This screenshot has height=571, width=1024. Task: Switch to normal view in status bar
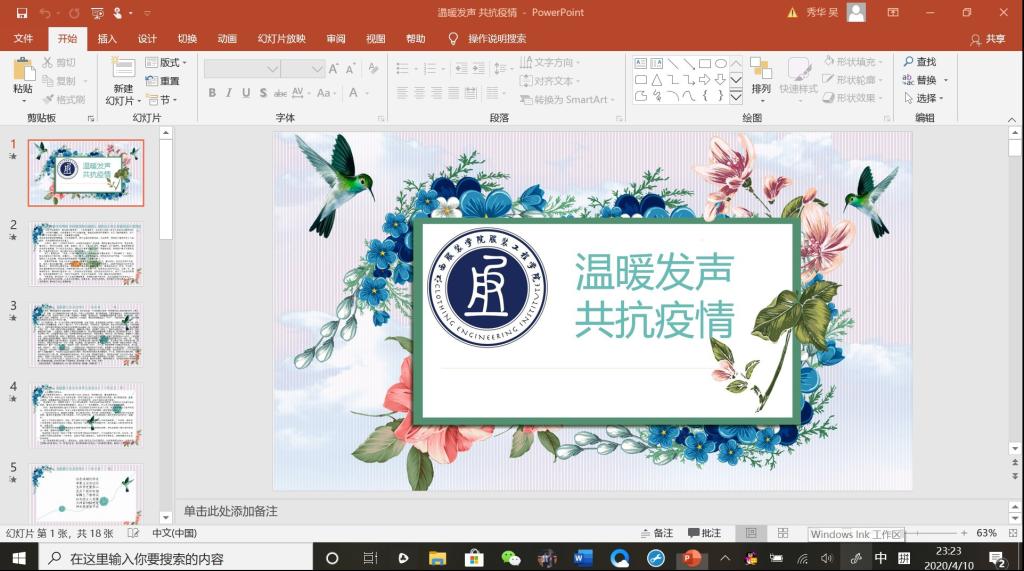(x=751, y=533)
